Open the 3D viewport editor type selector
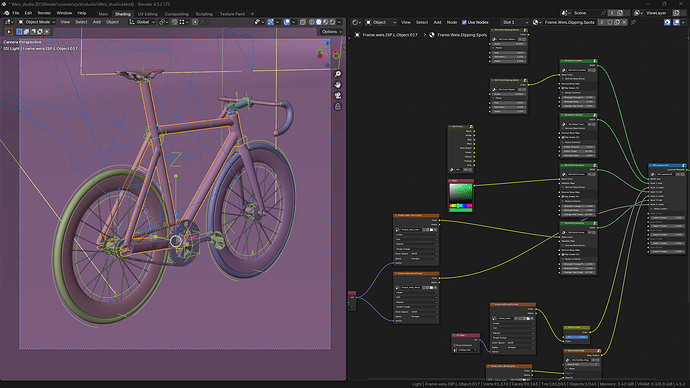Image resolution: width=690 pixels, height=388 pixels. [x=9, y=22]
